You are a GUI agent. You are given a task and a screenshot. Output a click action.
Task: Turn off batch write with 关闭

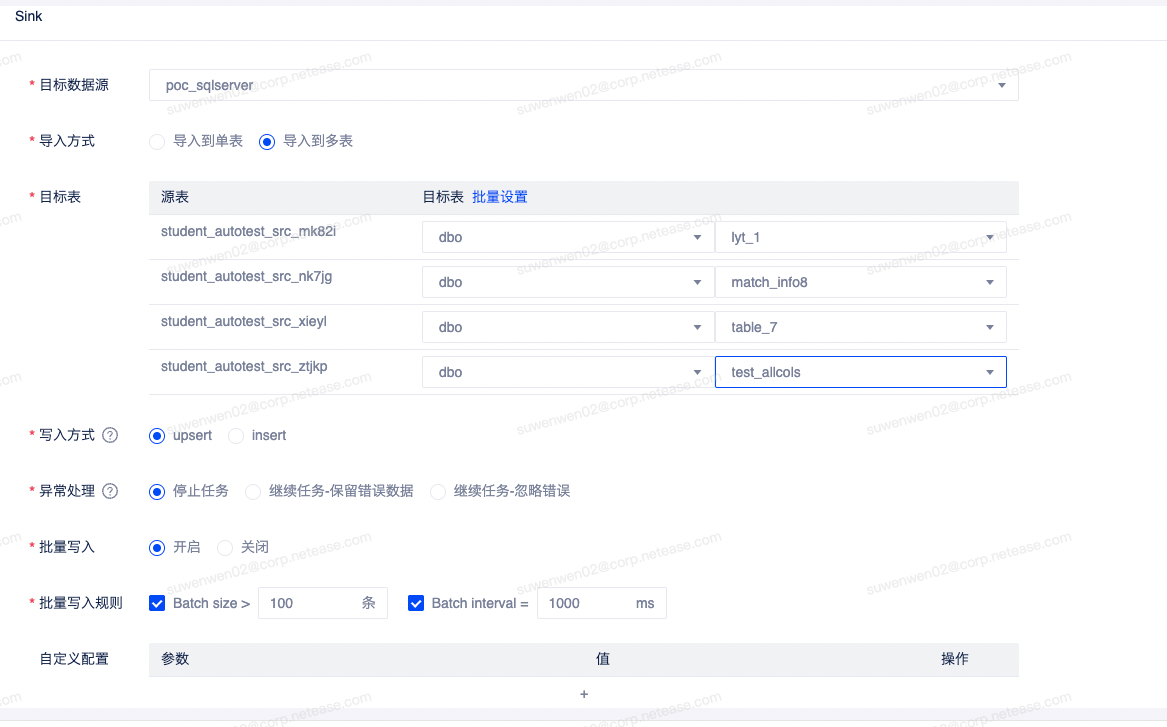(x=225, y=548)
